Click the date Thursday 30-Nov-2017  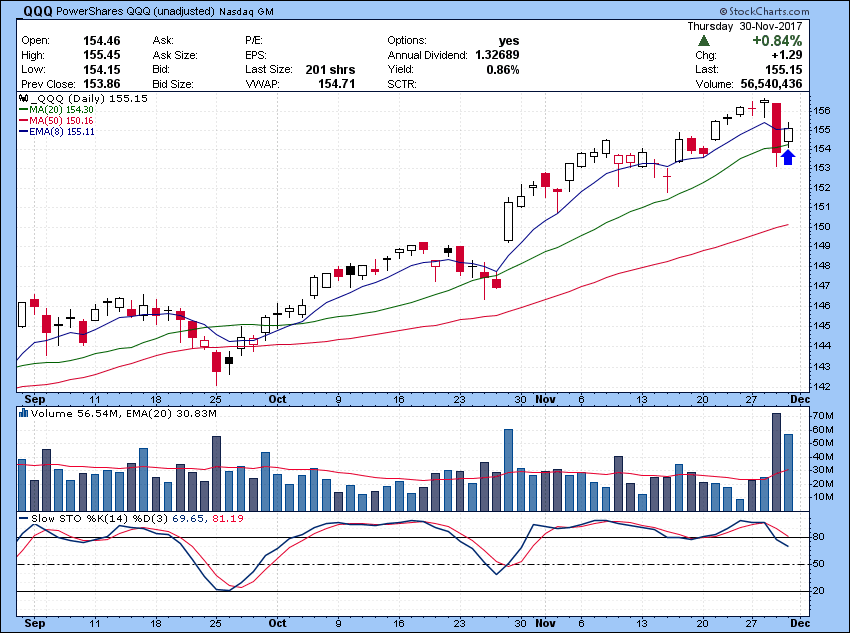coord(745,26)
